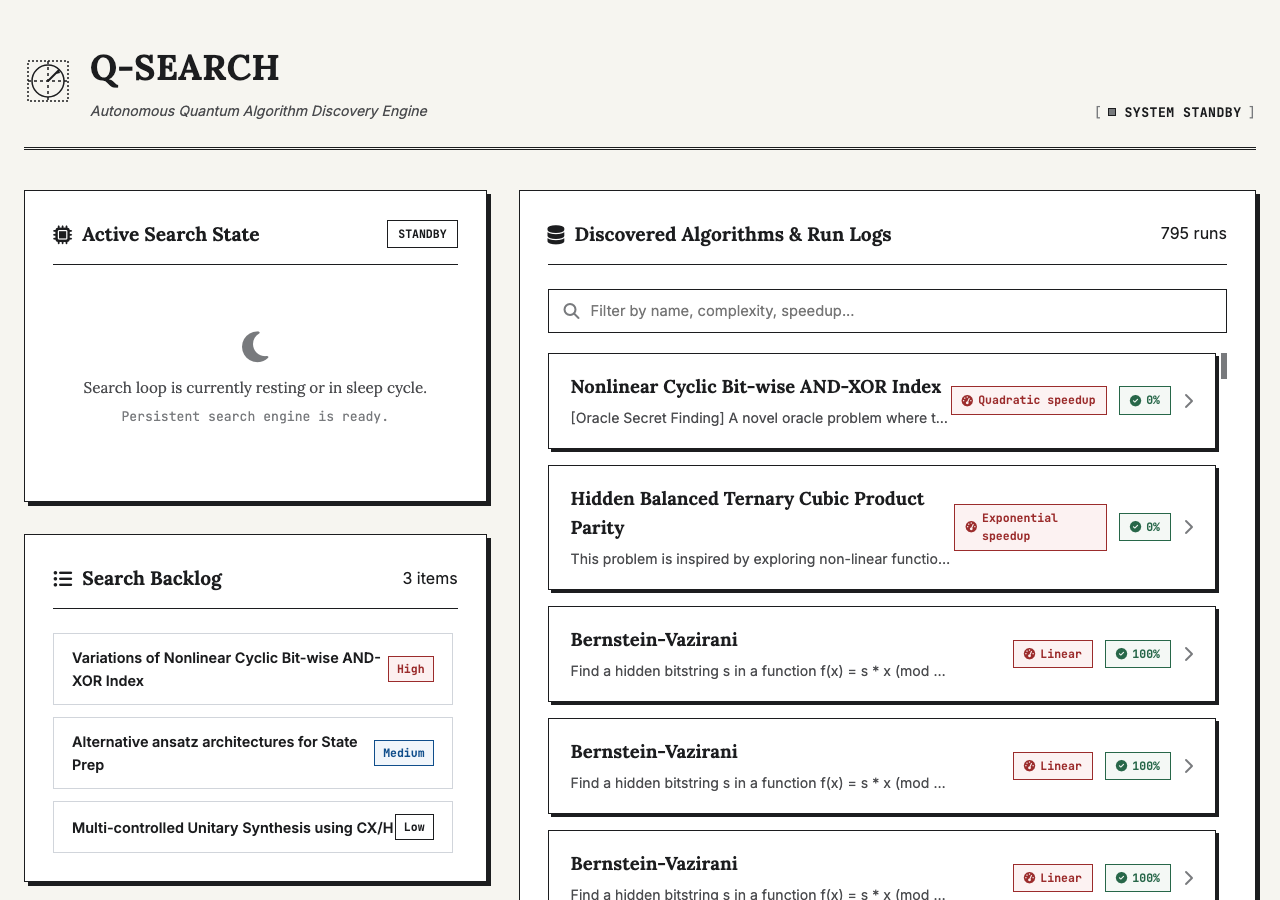
Task: Expand the third Bernstein-Vazirani entry chevron
Action: point(1189,878)
